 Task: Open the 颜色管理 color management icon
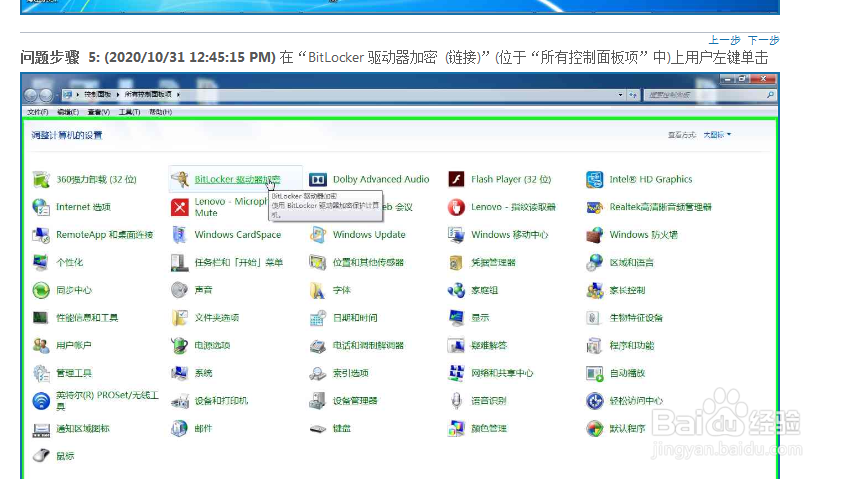tap(456, 428)
